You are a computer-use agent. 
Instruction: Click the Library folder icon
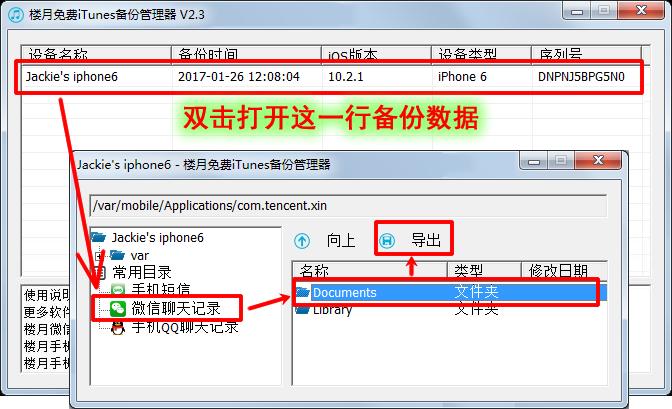point(302,309)
